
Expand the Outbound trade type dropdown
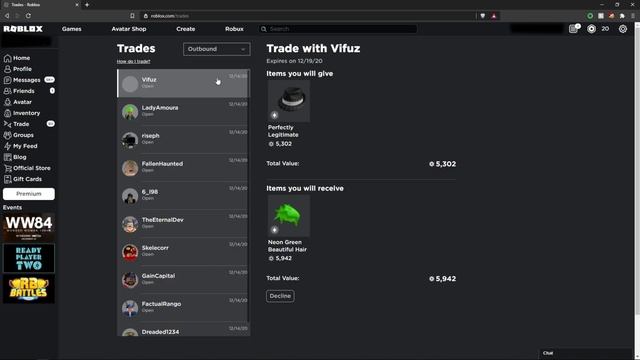(x=216, y=49)
